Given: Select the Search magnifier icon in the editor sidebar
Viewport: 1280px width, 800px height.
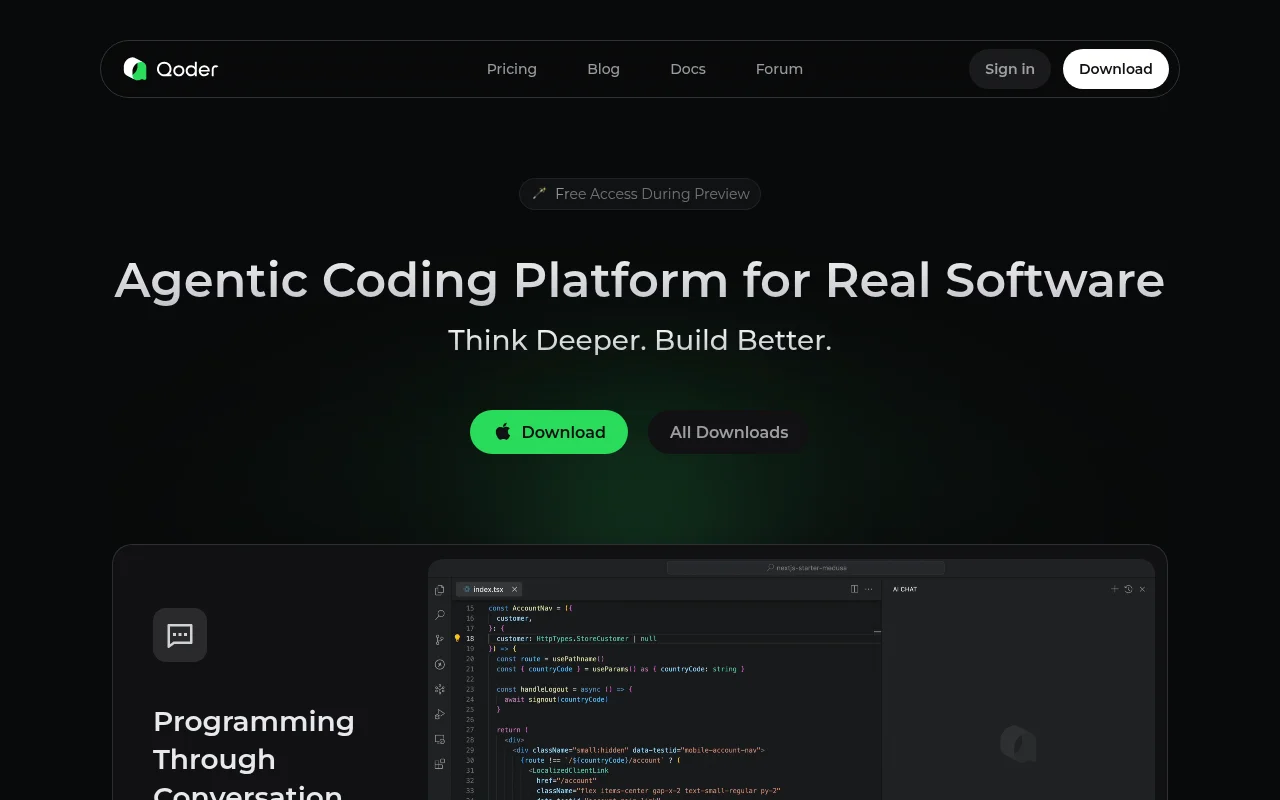Looking at the screenshot, I should coord(439,615).
